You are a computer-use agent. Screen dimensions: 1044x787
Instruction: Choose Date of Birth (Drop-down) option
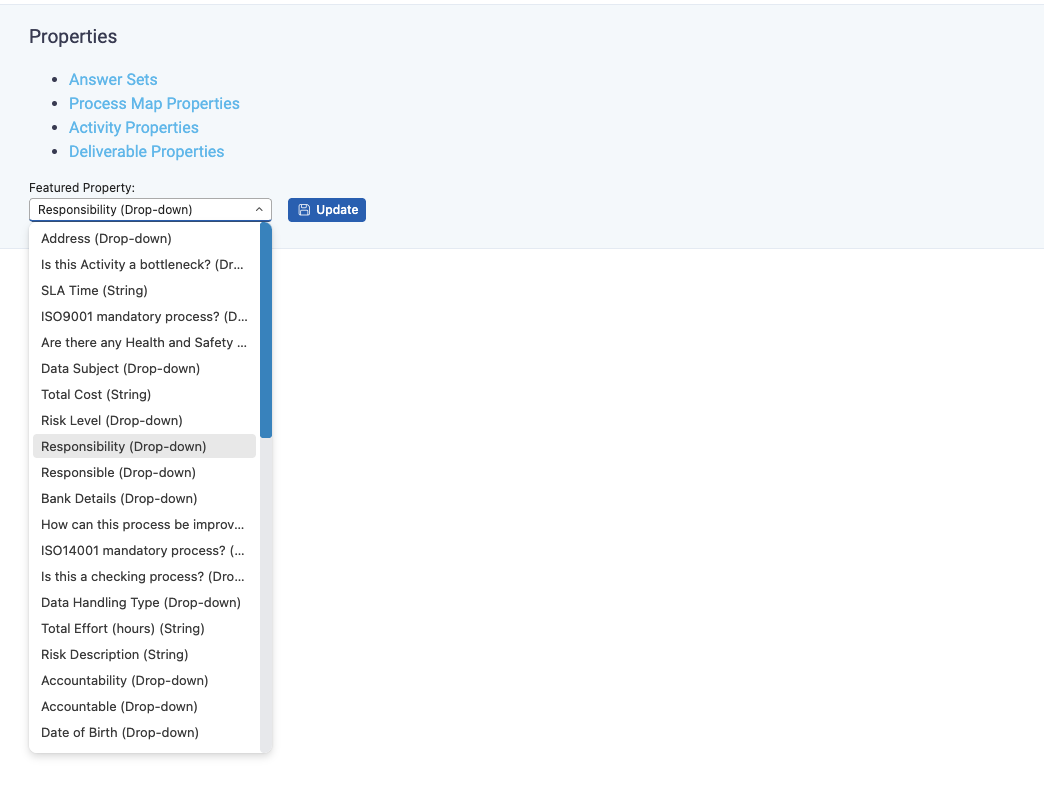[x=144, y=732]
